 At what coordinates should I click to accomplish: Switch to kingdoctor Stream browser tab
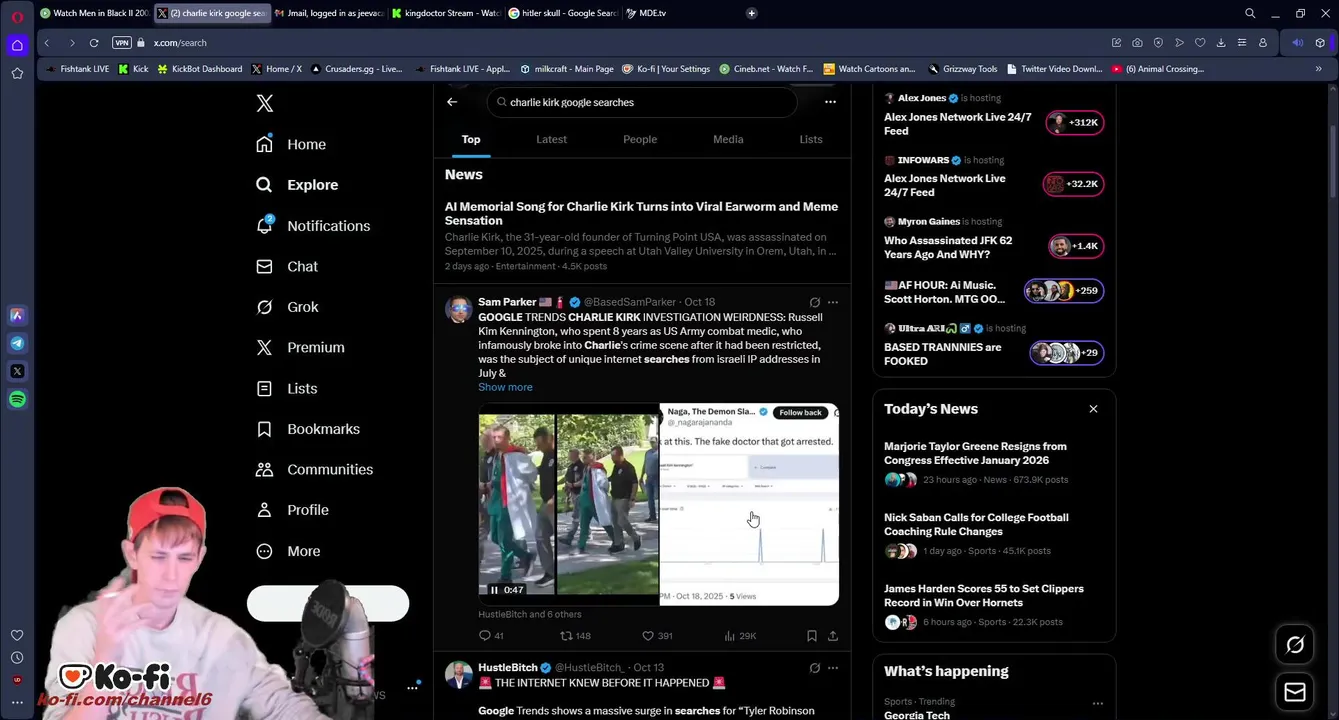446,13
